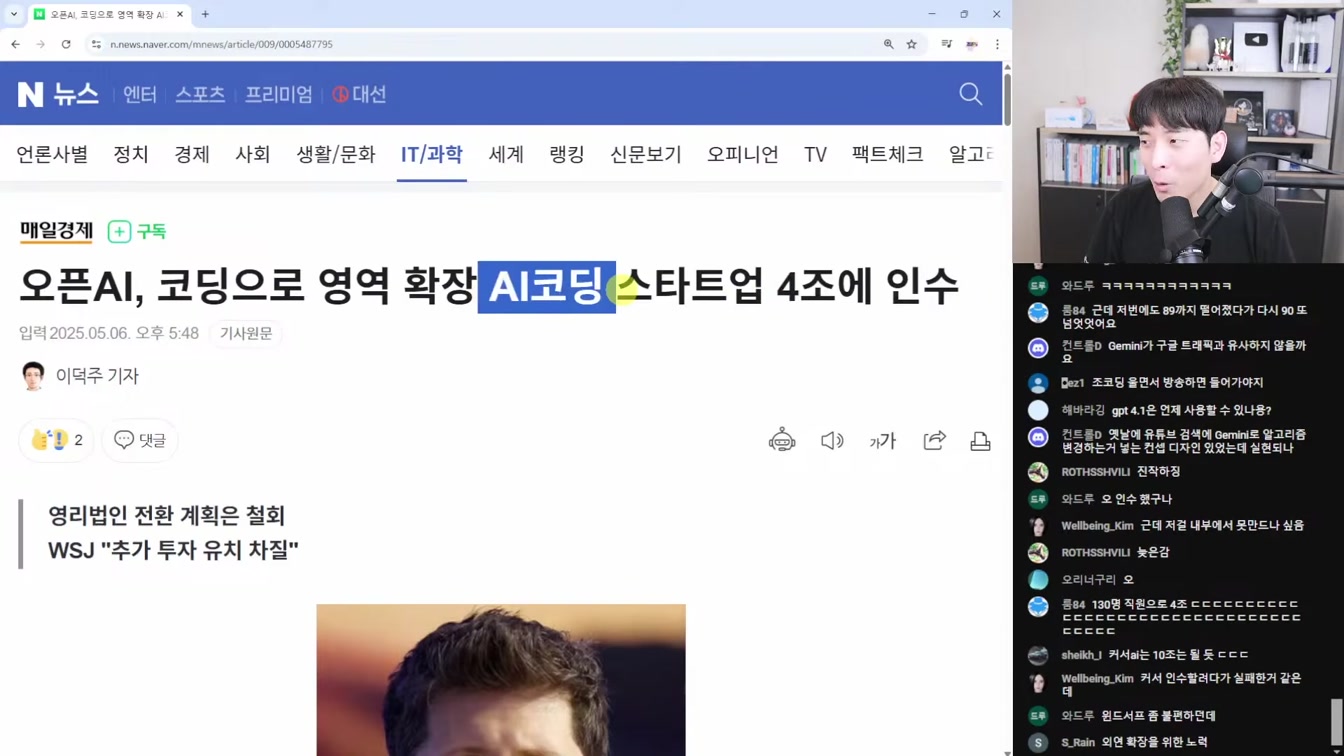Screen dimensions: 1344x756
Task: Expand the tab search dropdown arrow
Action: click(x=14, y=14)
